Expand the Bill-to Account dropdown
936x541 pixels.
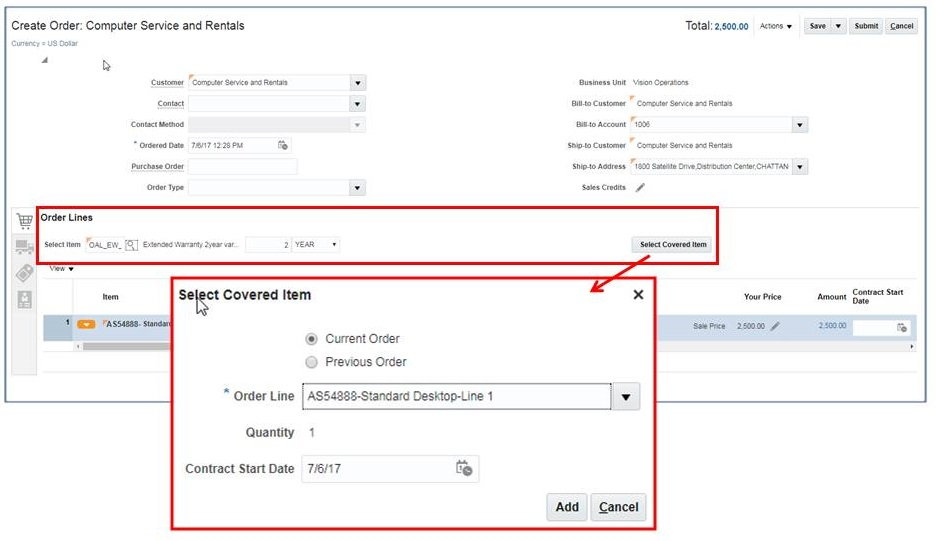[799, 125]
